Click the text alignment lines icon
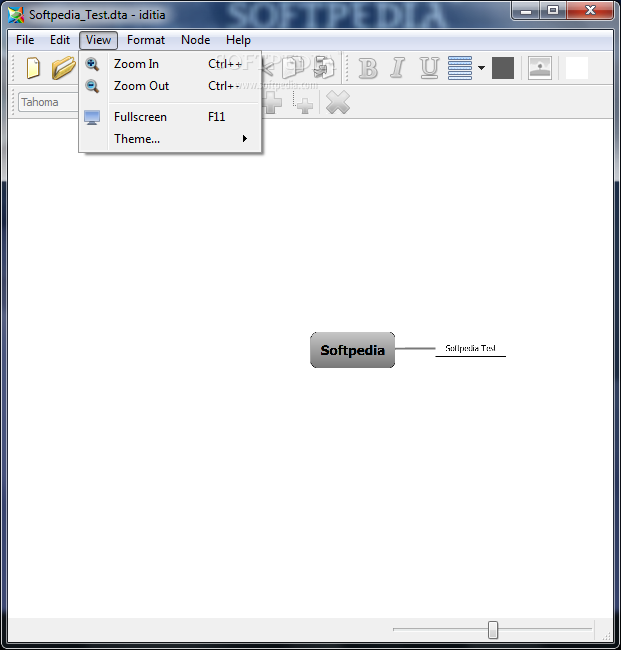 [x=460, y=68]
